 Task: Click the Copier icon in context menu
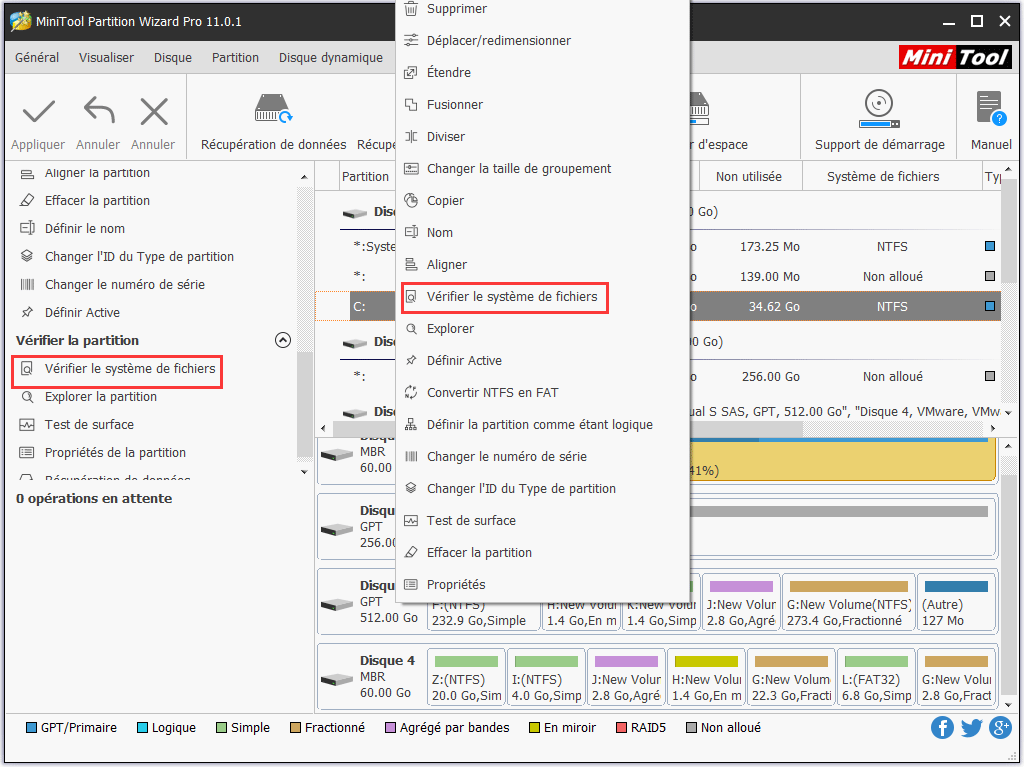click(411, 200)
